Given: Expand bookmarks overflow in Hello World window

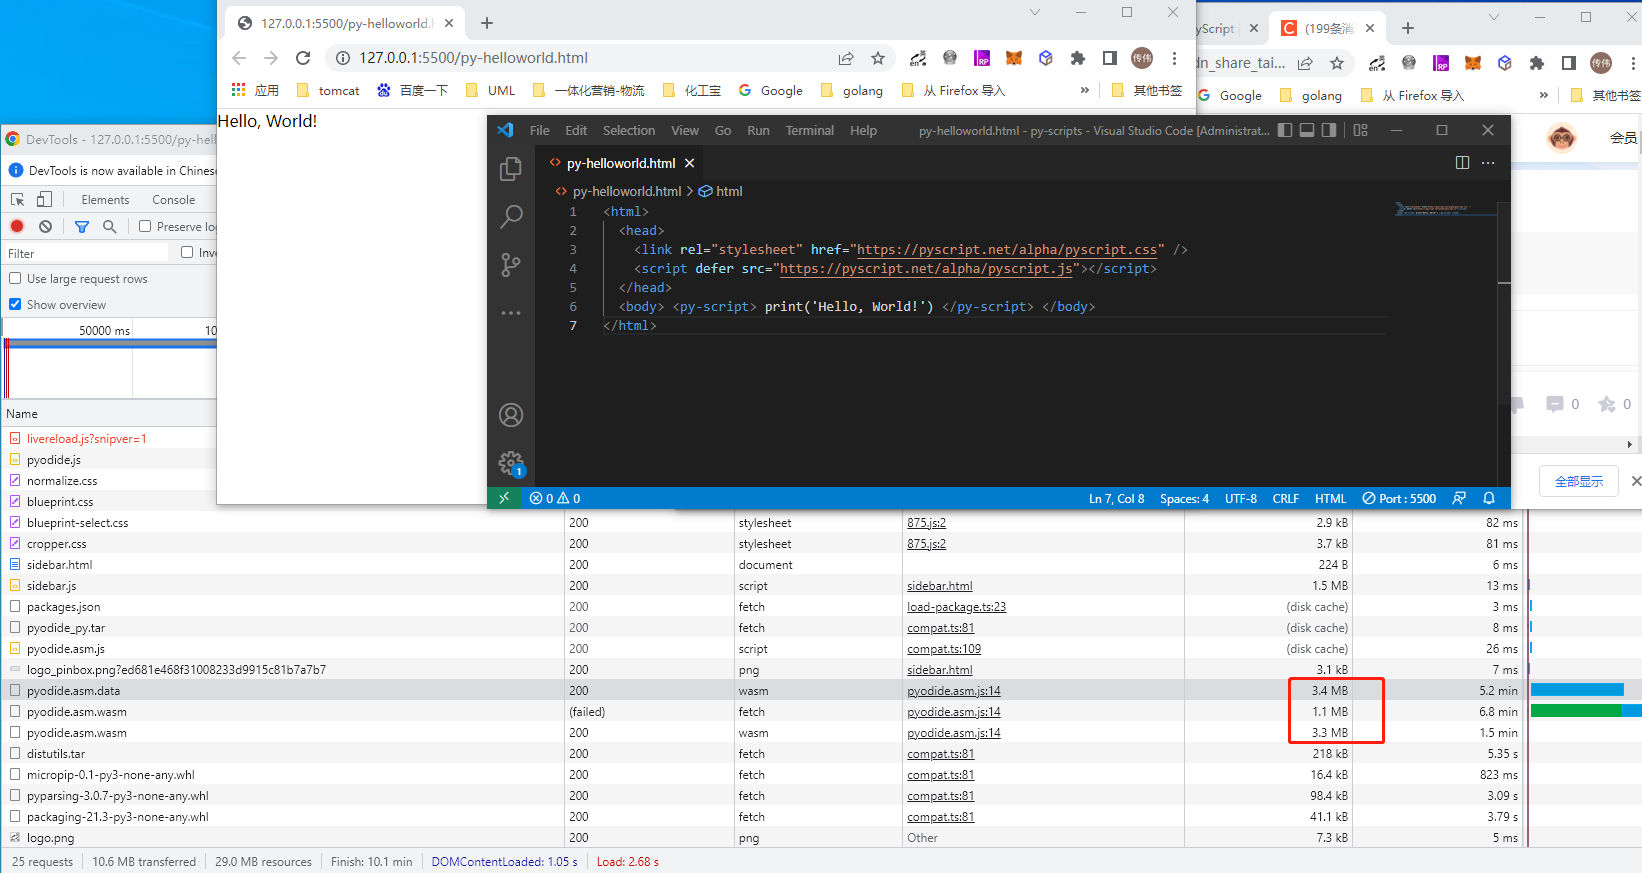Looking at the screenshot, I should 1085,90.
